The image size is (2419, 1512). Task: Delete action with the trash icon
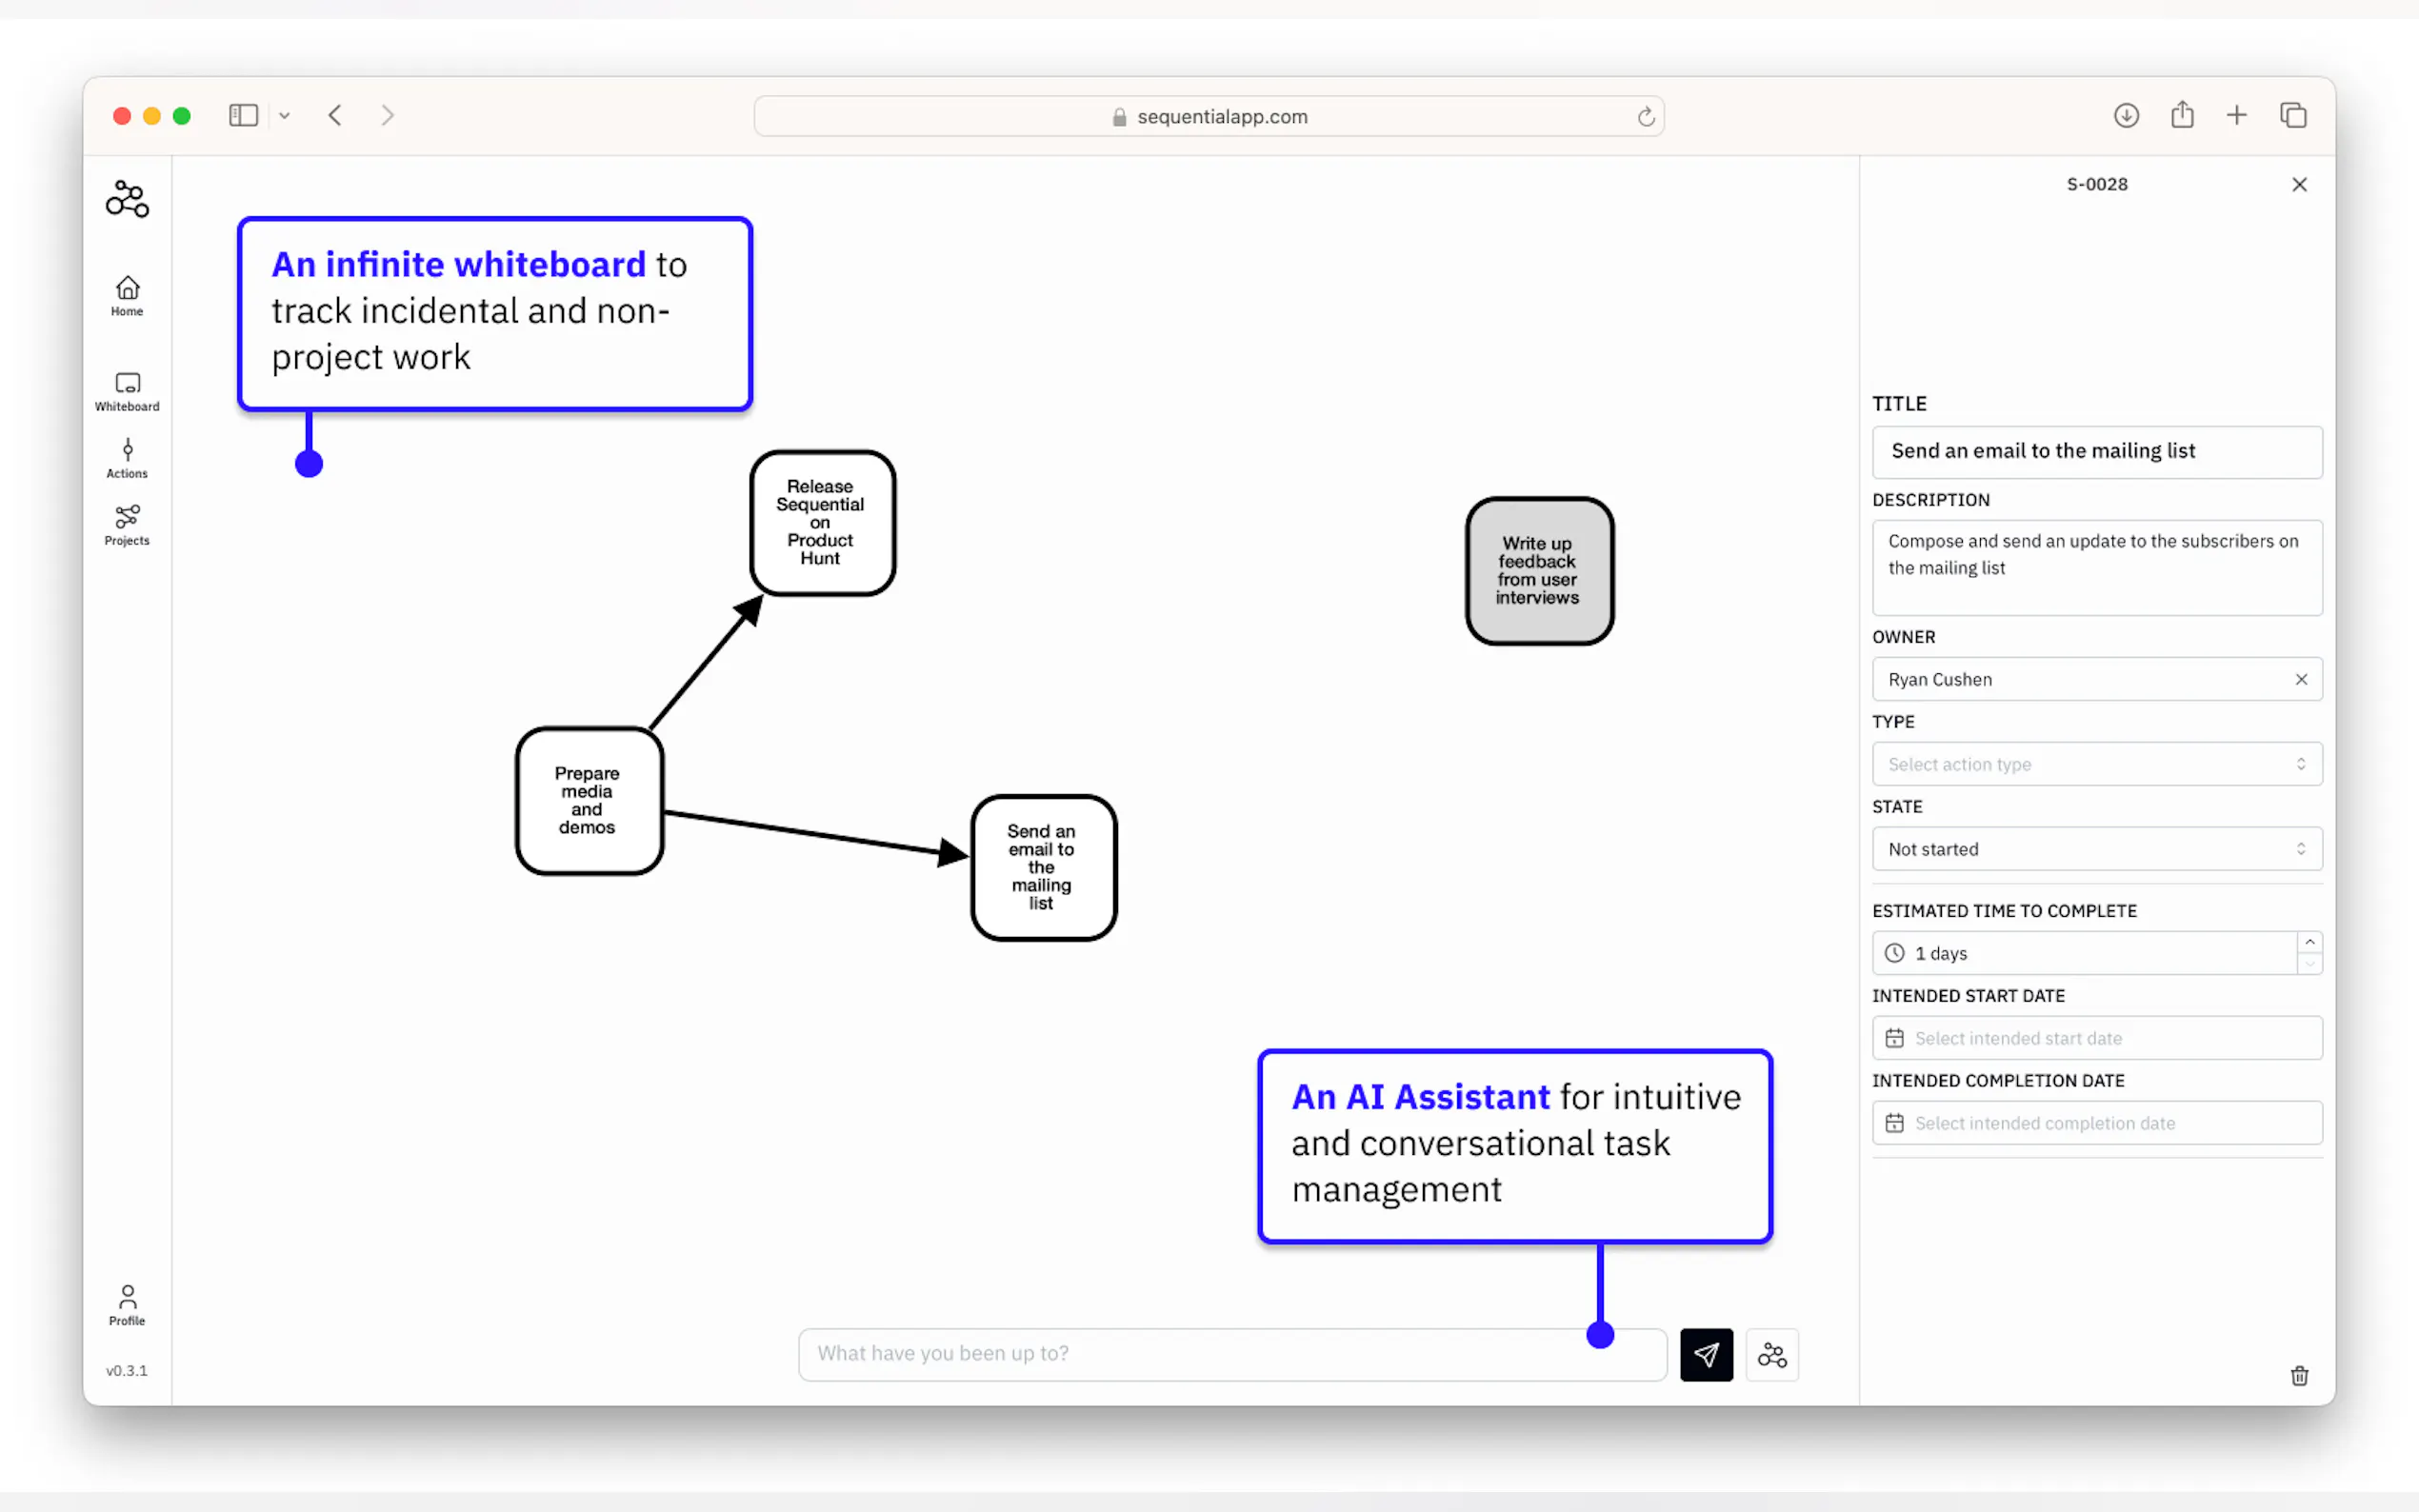[x=2299, y=1375]
